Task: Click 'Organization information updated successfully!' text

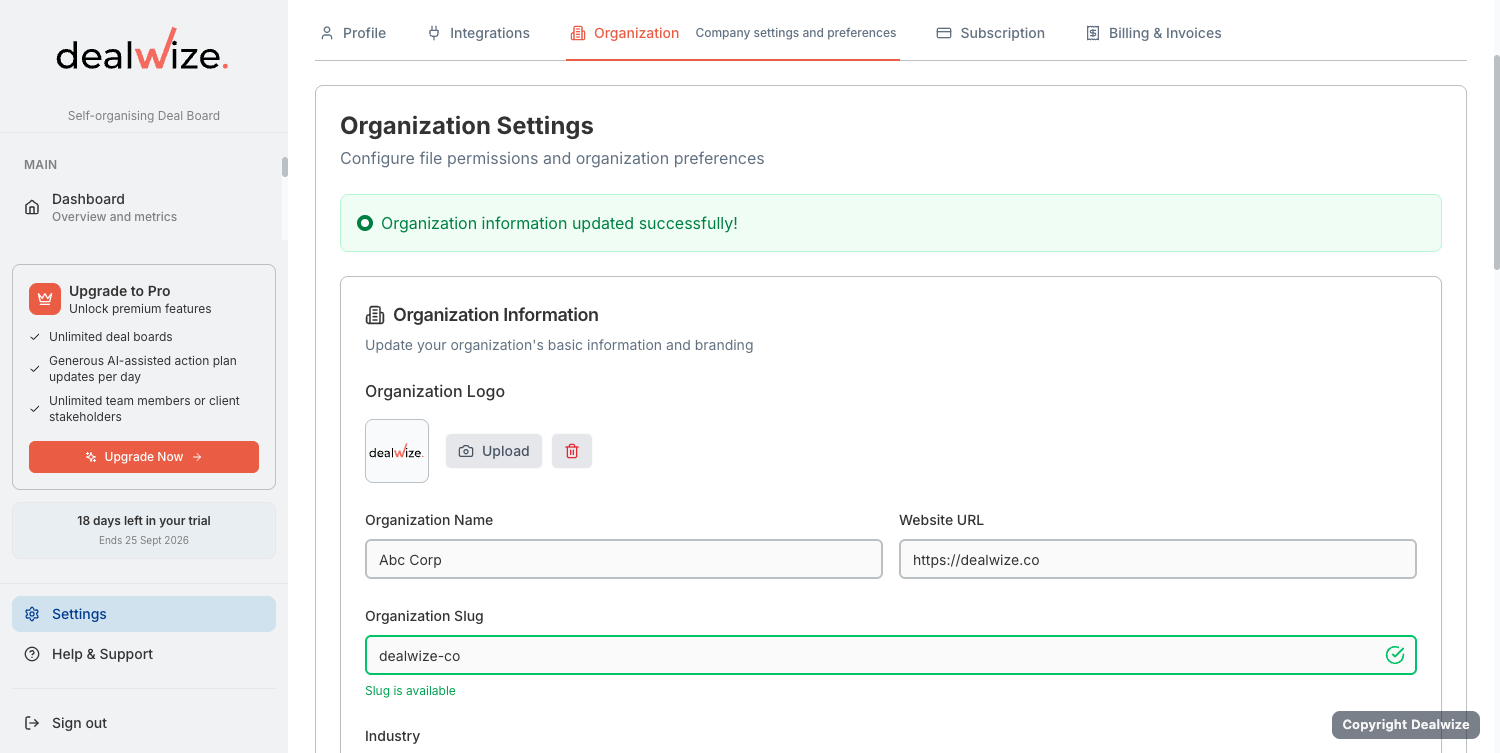Action: click(560, 223)
